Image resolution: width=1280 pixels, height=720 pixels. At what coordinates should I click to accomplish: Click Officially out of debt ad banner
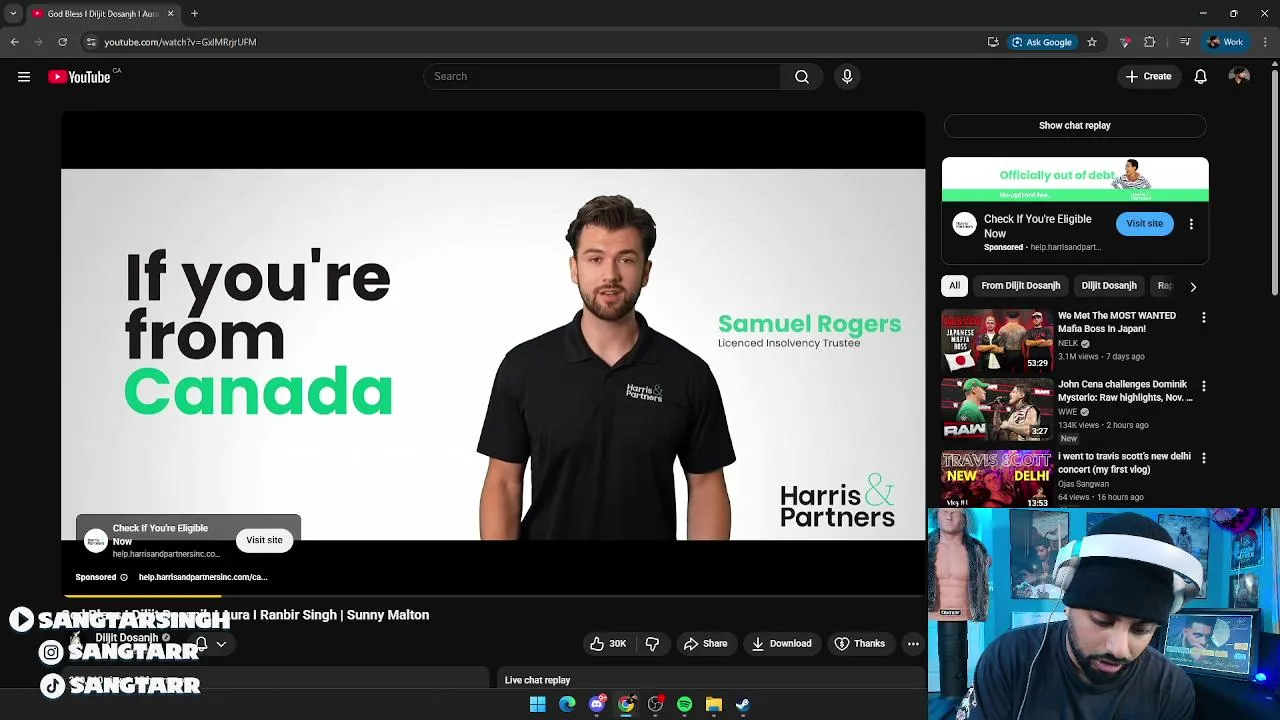(x=1075, y=180)
